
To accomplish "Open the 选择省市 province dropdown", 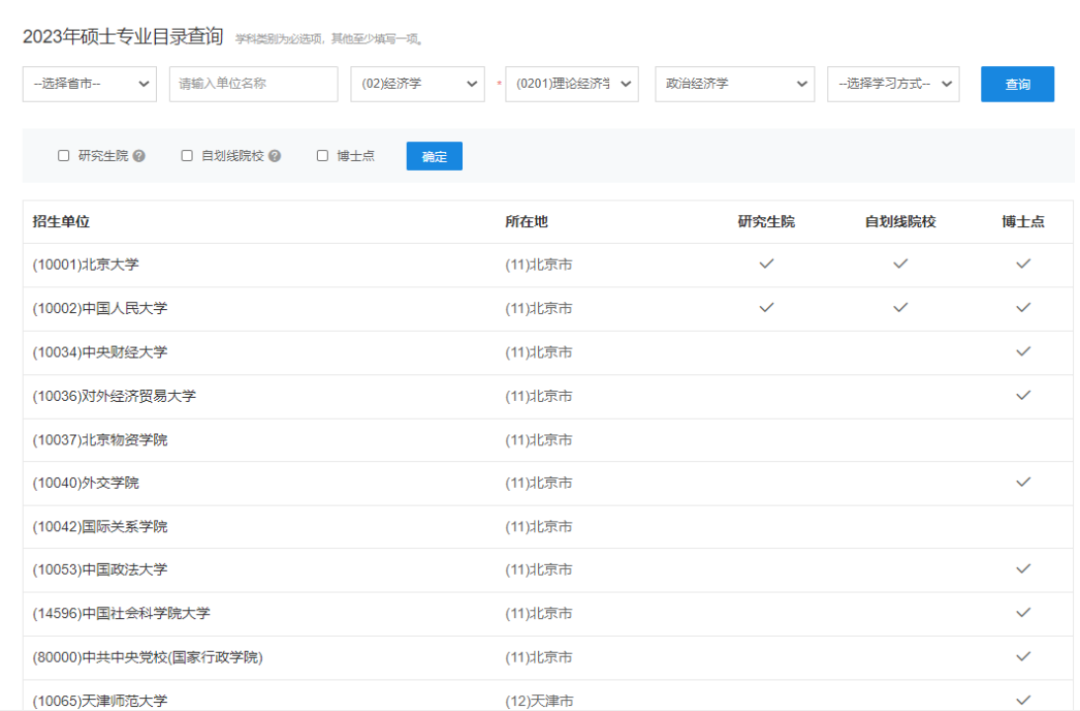I will point(90,84).
